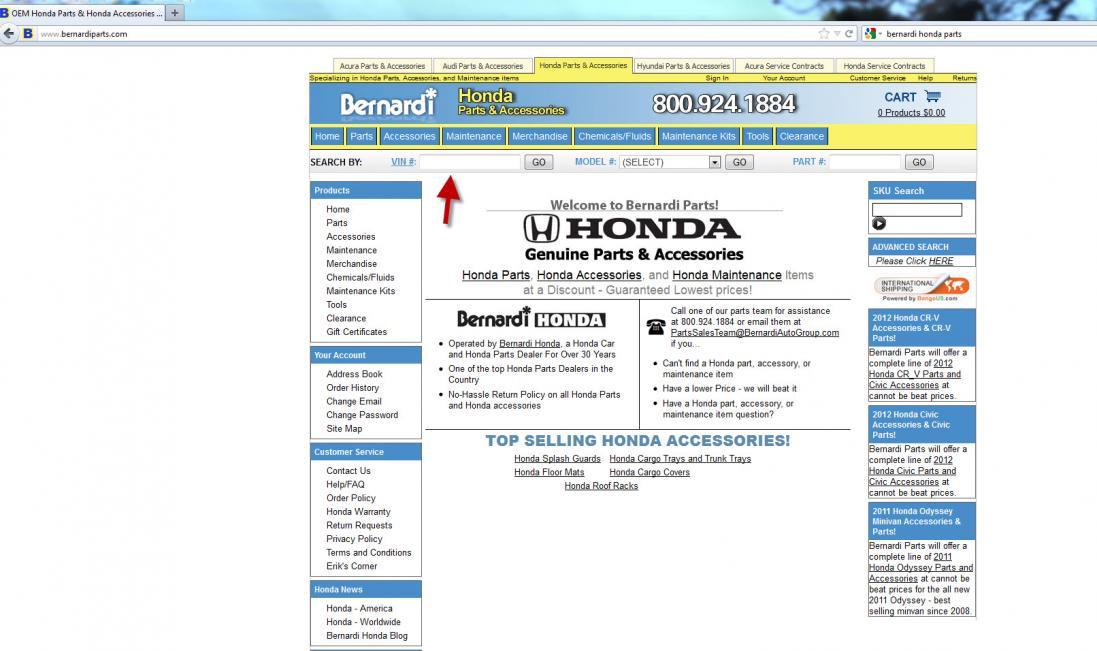Viewport: 1097px width, 651px height.
Task: Click the Sign In link
Action: tap(717, 78)
